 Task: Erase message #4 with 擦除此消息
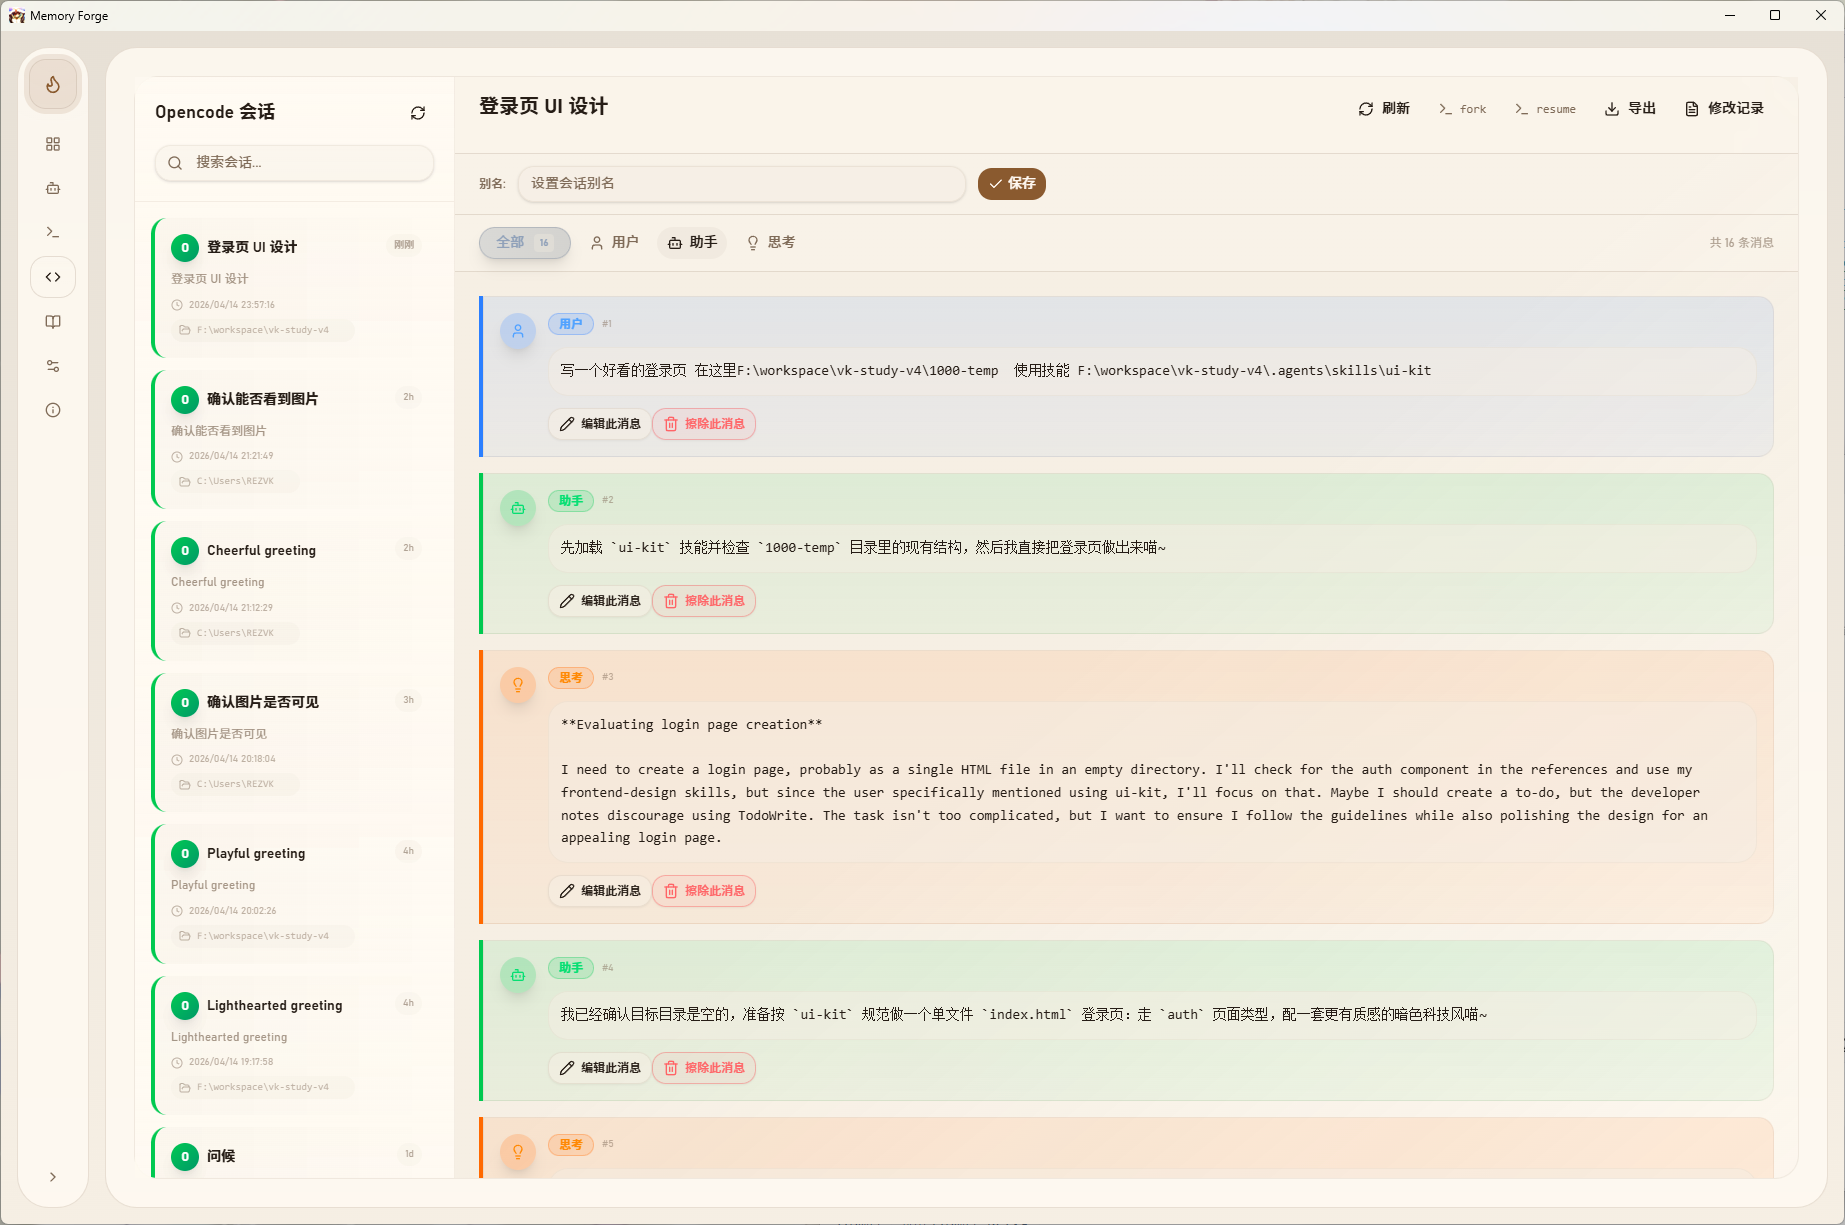pos(704,1068)
